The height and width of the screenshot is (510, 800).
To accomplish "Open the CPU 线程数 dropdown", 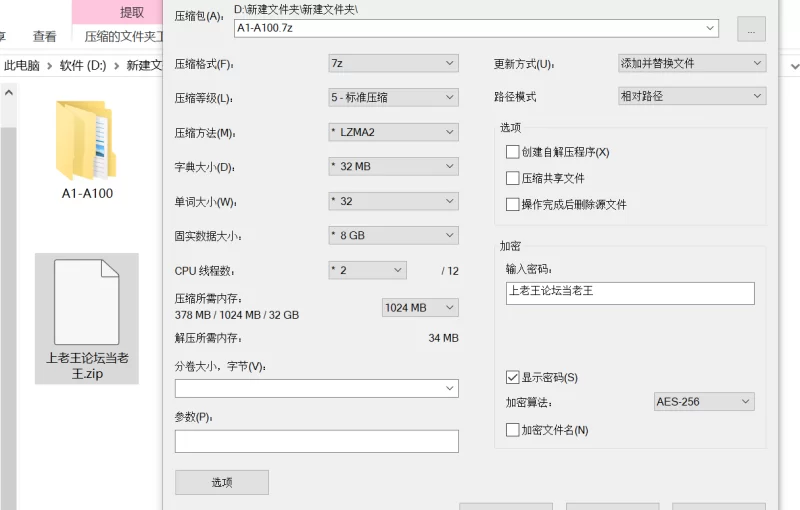I will [367, 270].
